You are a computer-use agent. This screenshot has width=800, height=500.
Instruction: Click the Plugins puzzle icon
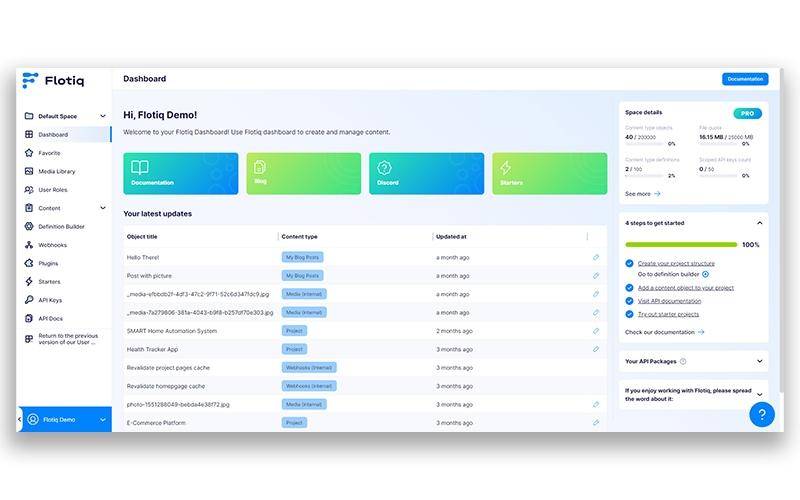[x=29, y=263]
